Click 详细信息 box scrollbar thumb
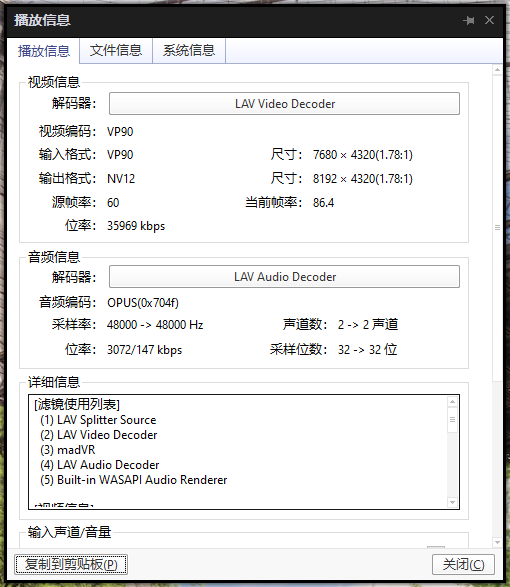 coord(452,420)
